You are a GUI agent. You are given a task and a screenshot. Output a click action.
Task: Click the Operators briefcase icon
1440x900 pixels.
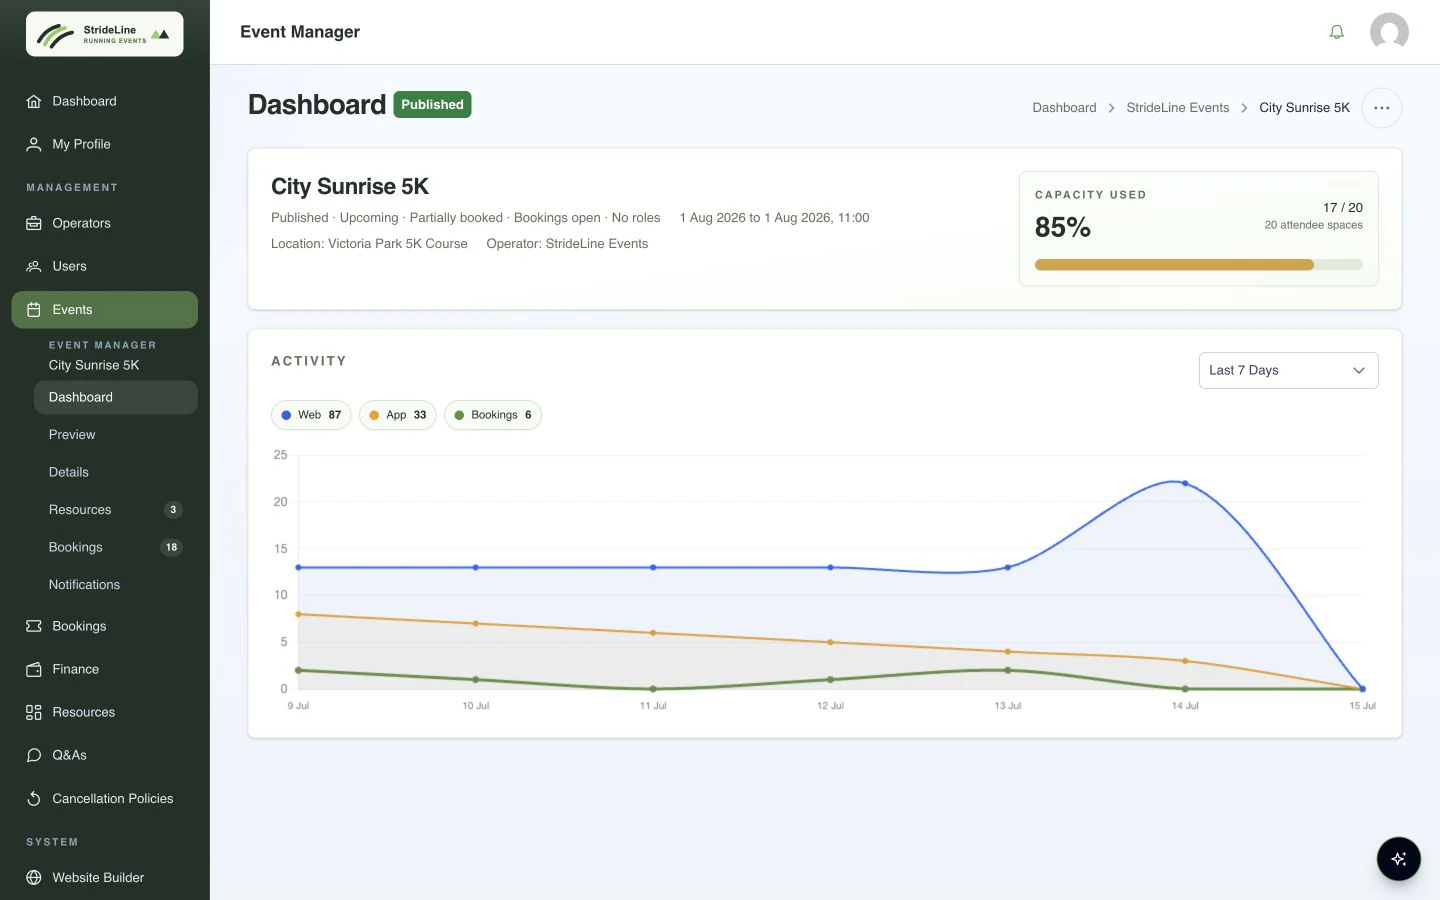click(34, 223)
